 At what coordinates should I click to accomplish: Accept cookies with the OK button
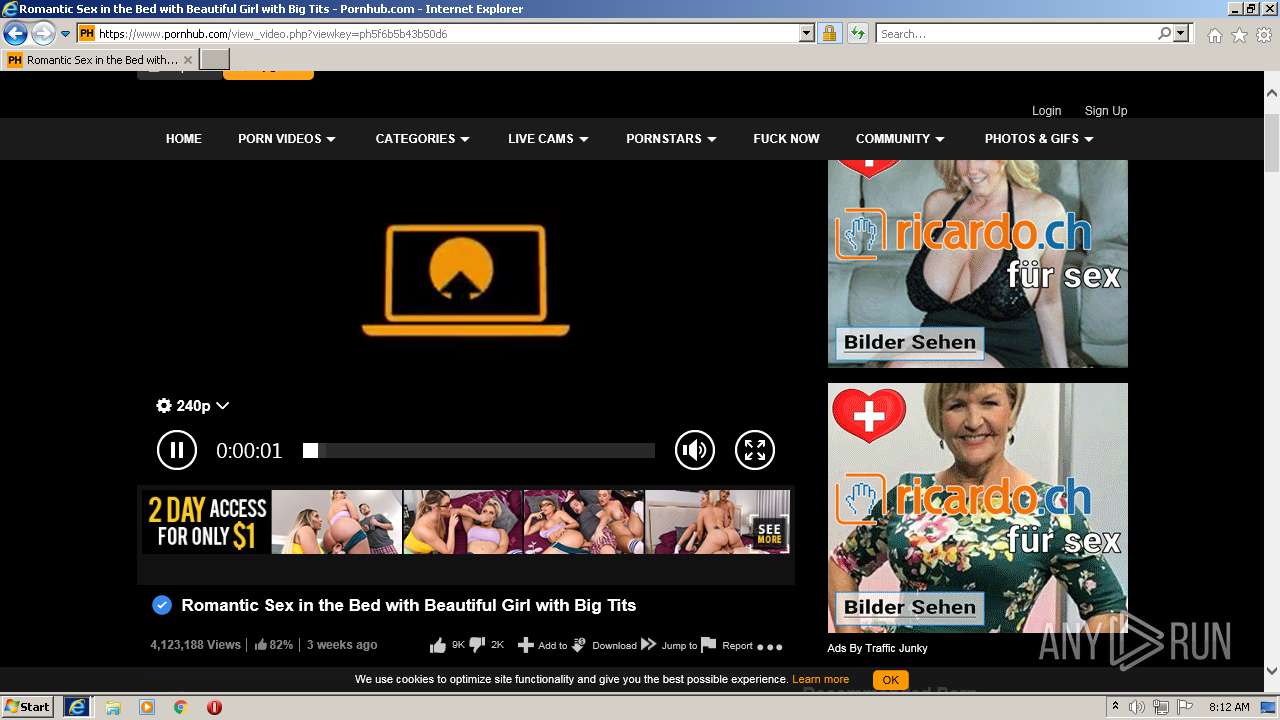coord(890,680)
